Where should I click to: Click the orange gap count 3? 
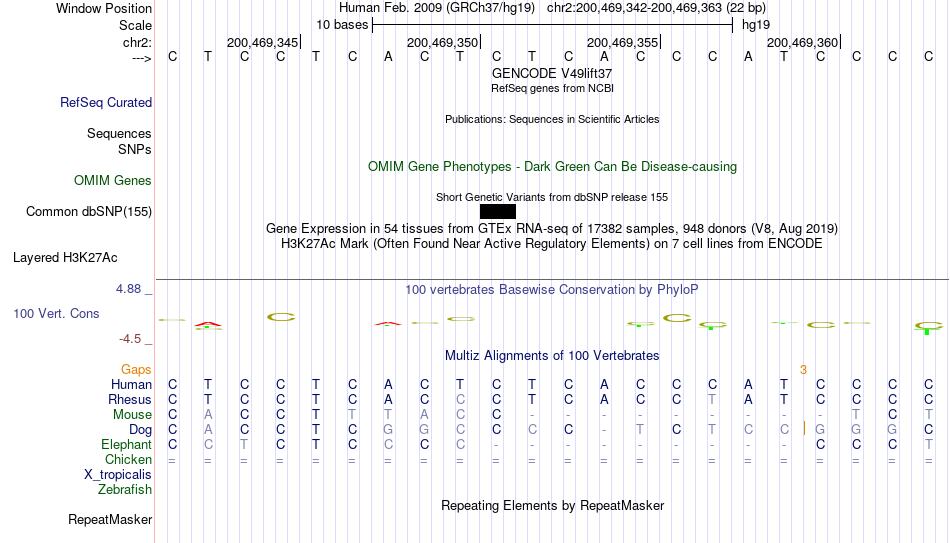tap(803, 370)
